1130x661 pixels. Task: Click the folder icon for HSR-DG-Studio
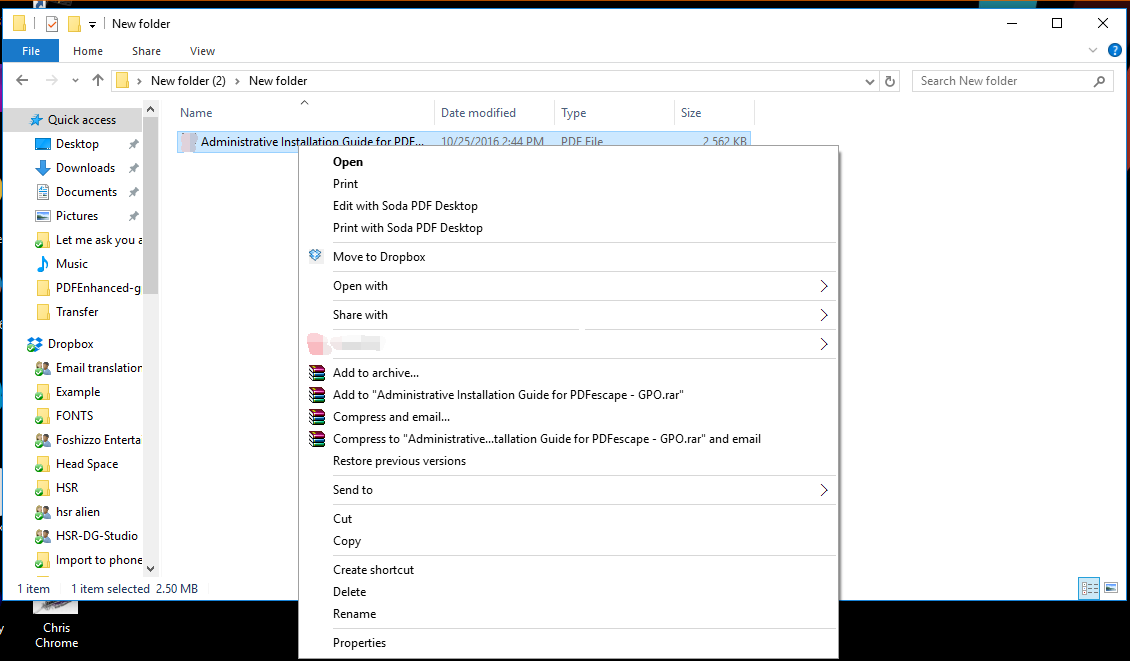[x=43, y=536]
